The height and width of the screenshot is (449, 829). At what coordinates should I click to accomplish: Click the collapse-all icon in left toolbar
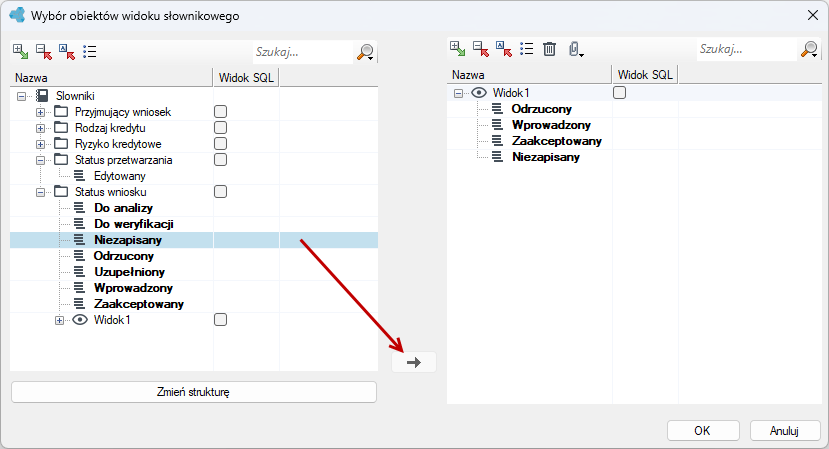pos(44,52)
